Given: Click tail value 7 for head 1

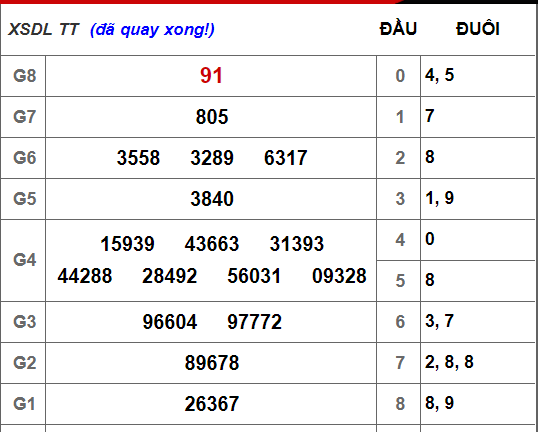Looking at the screenshot, I should tap(430, 116).
